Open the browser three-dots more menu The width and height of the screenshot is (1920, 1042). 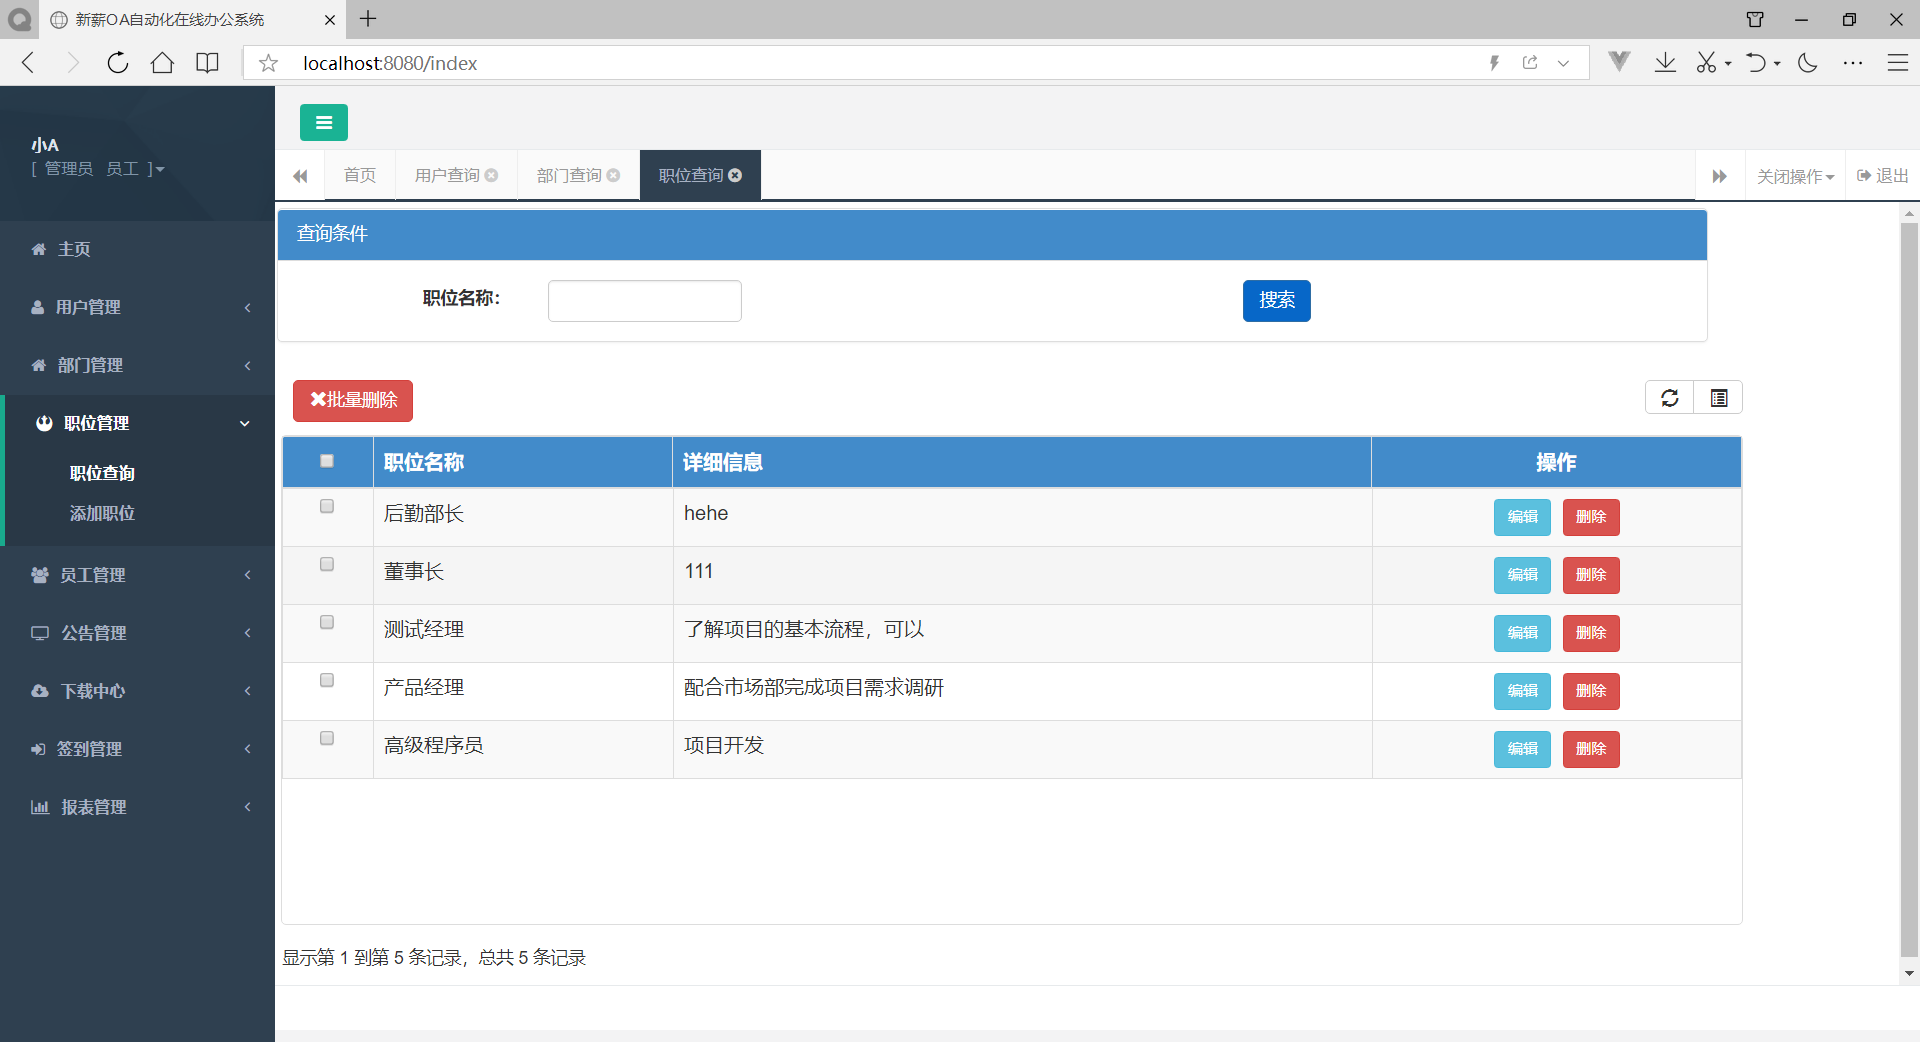(x=1853, y=63)
